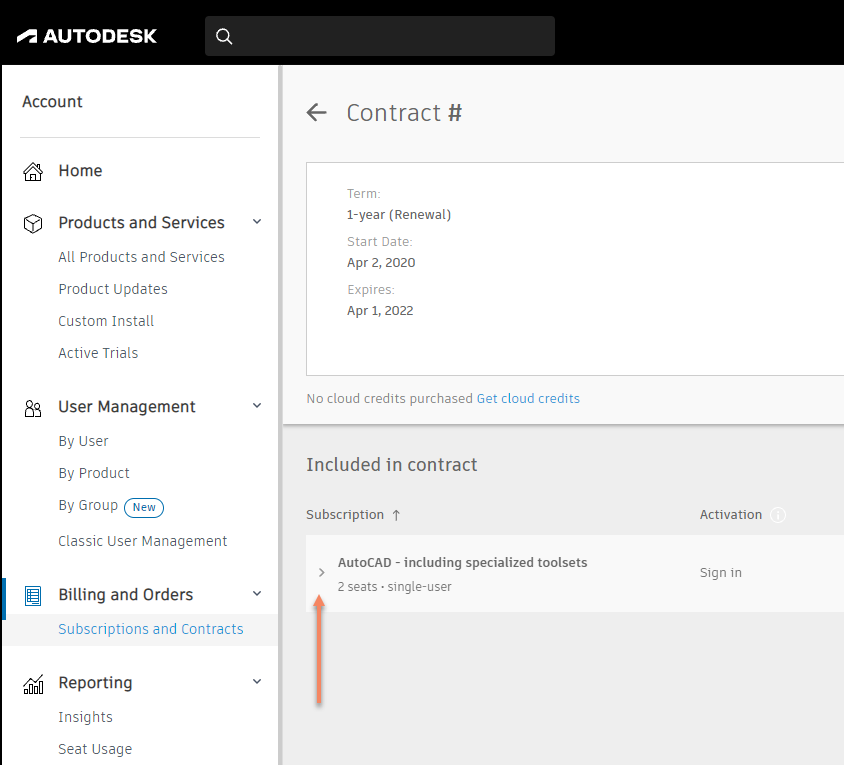Collapse the User Management section

257,406
